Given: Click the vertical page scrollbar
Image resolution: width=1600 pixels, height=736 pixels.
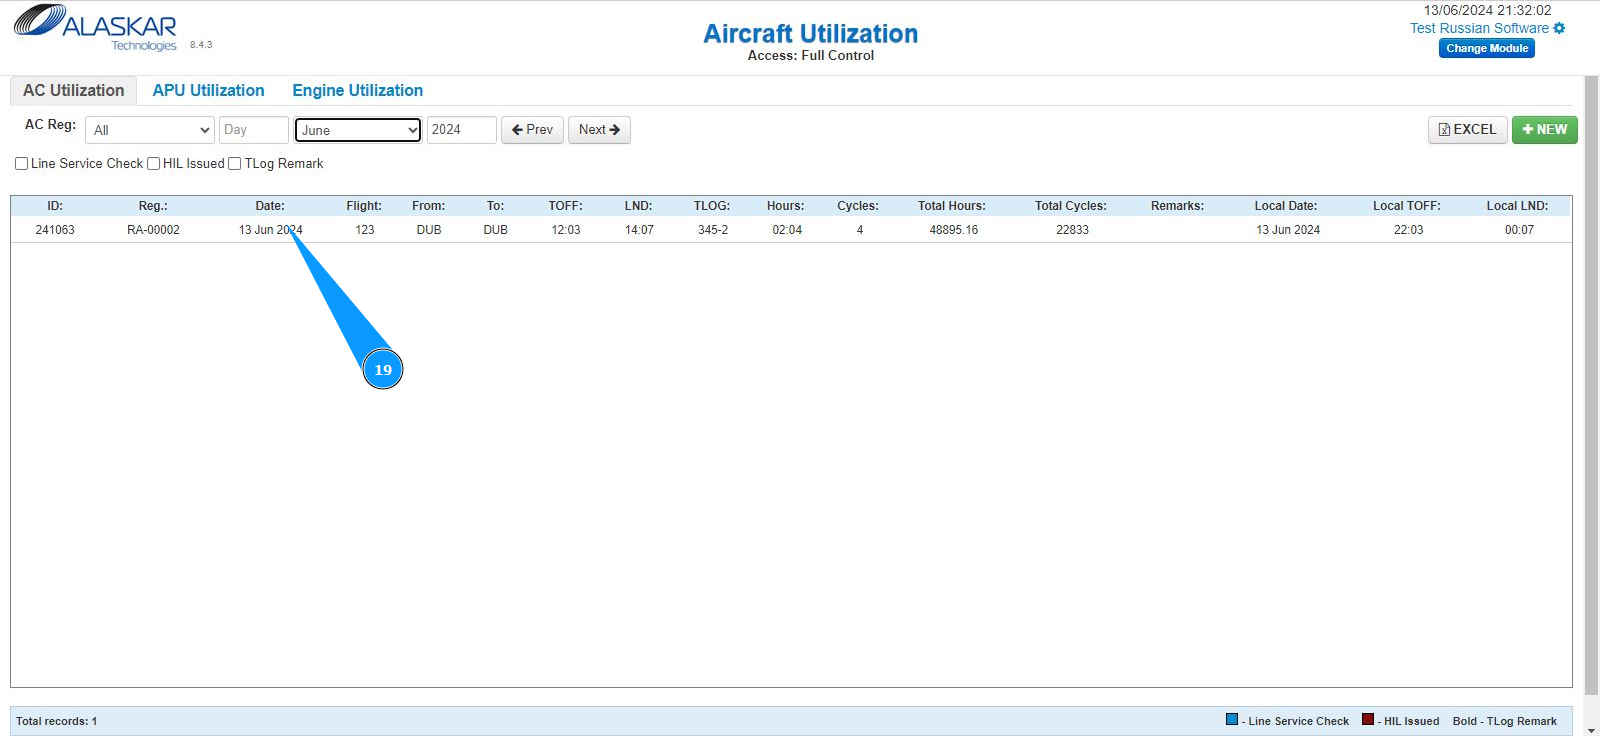Looking at the screenshot, I should [x=1591, y=385].
